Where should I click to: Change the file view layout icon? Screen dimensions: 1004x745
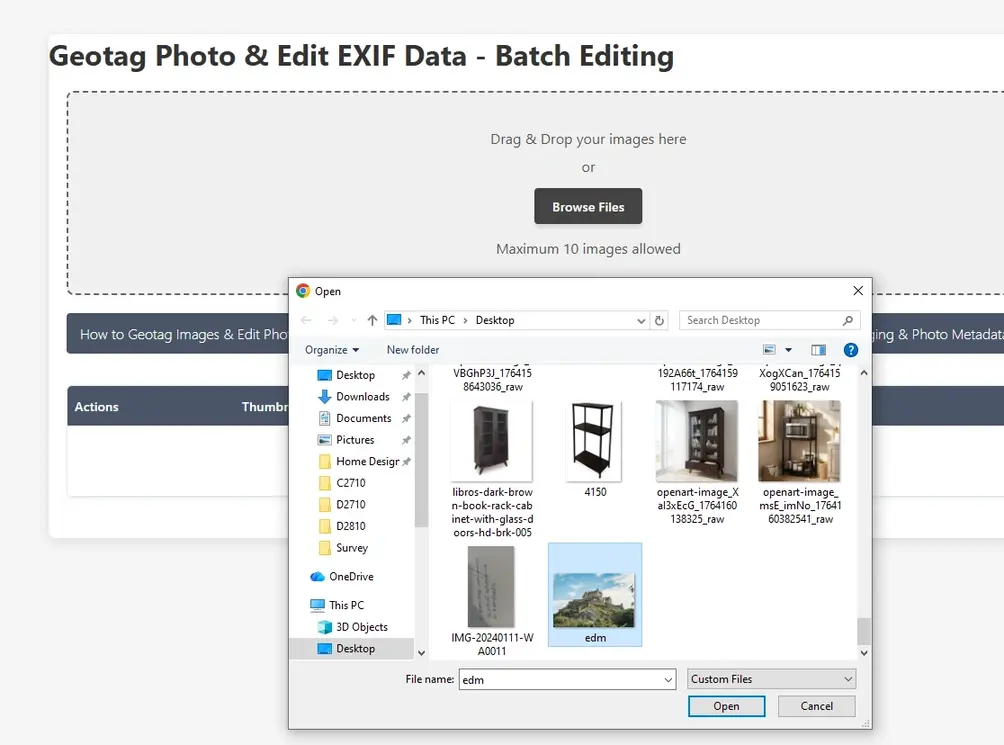click(771, 349)
